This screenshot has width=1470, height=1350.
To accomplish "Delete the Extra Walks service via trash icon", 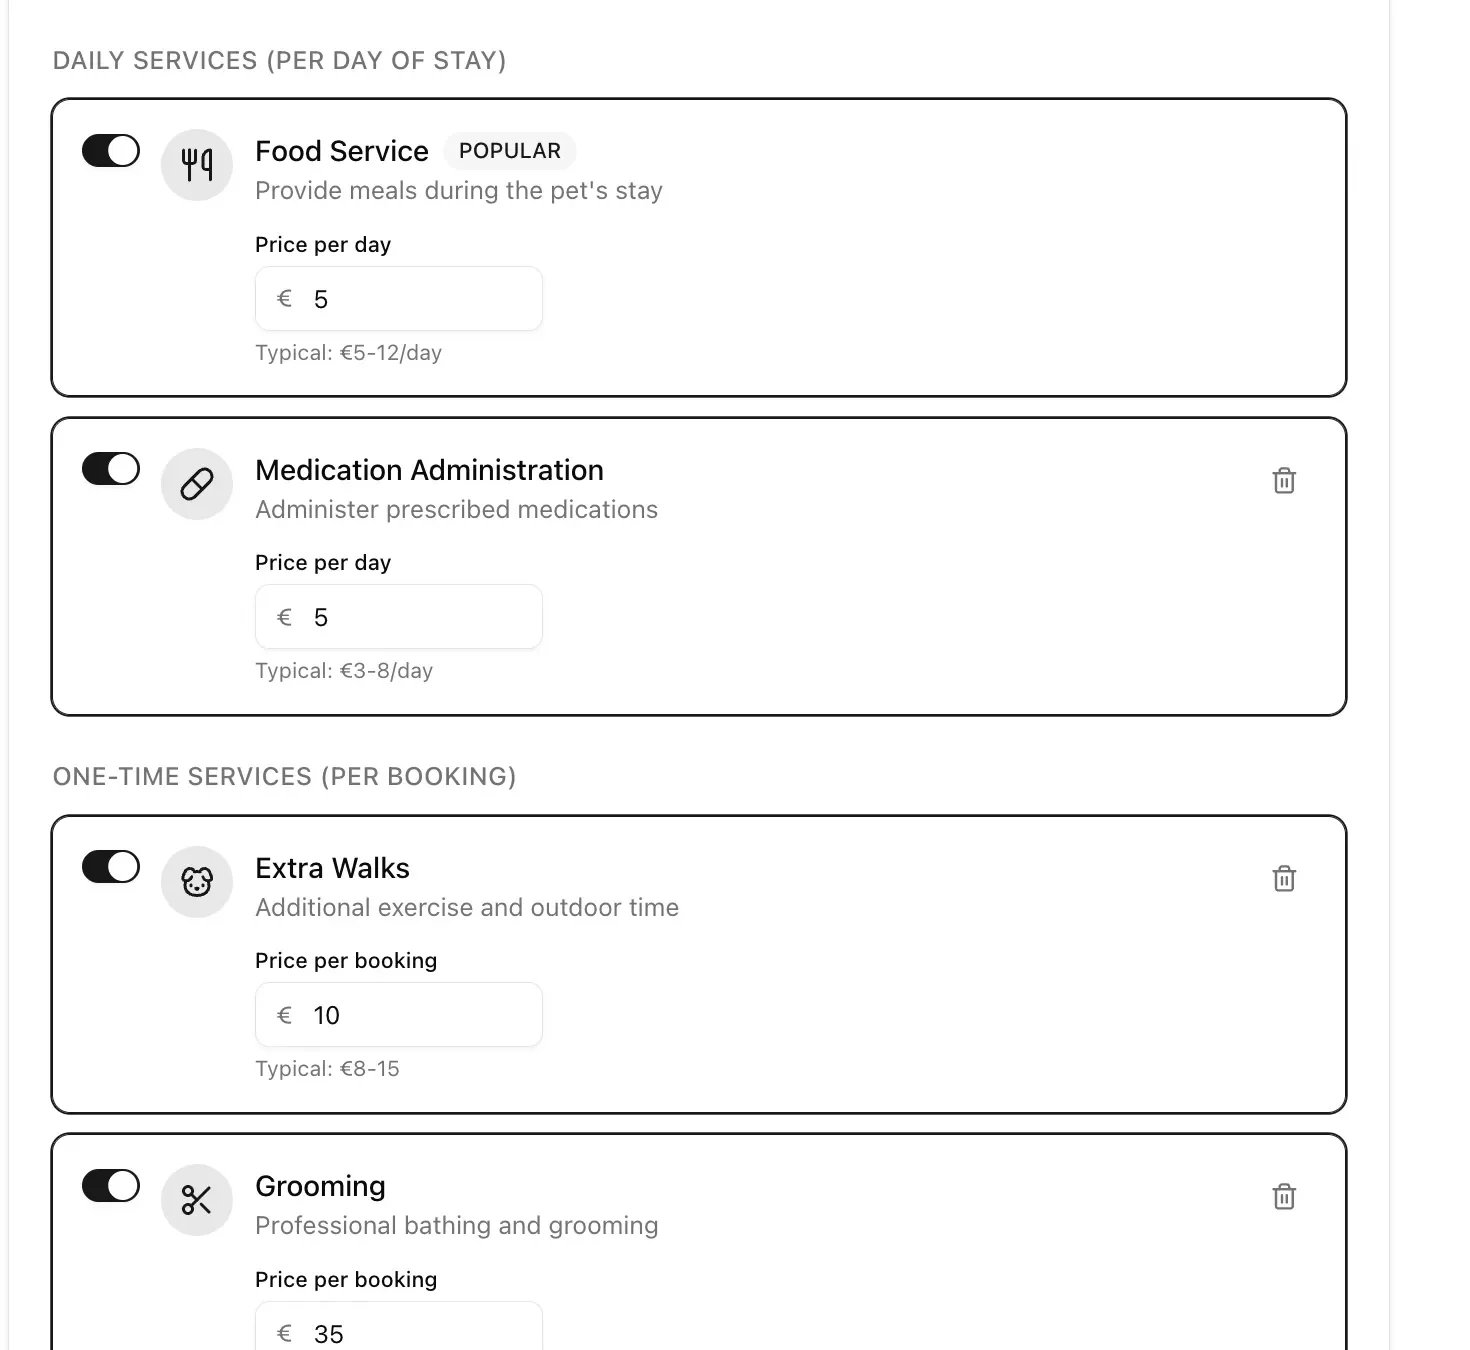I will click(x=1284, y=879).
